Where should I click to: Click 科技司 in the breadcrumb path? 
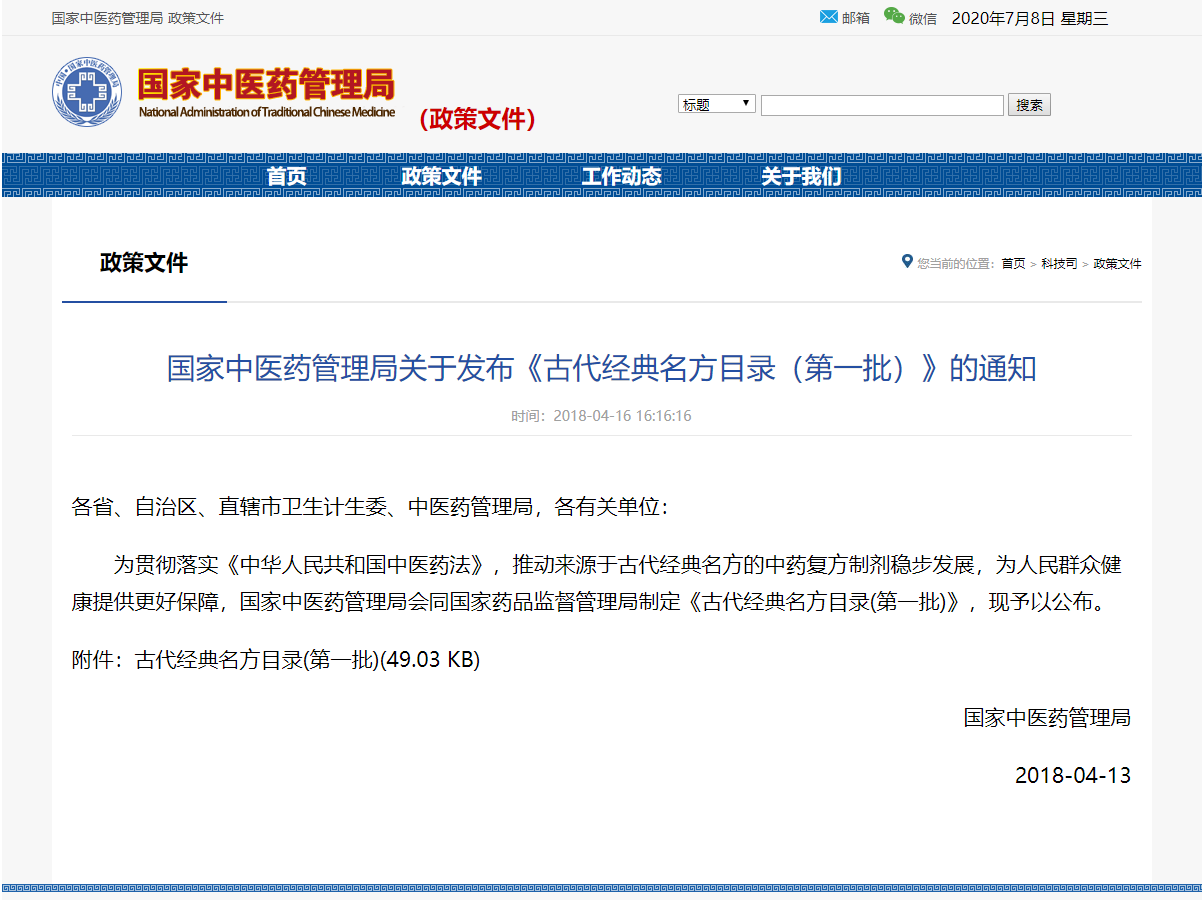pos(1058,264)
